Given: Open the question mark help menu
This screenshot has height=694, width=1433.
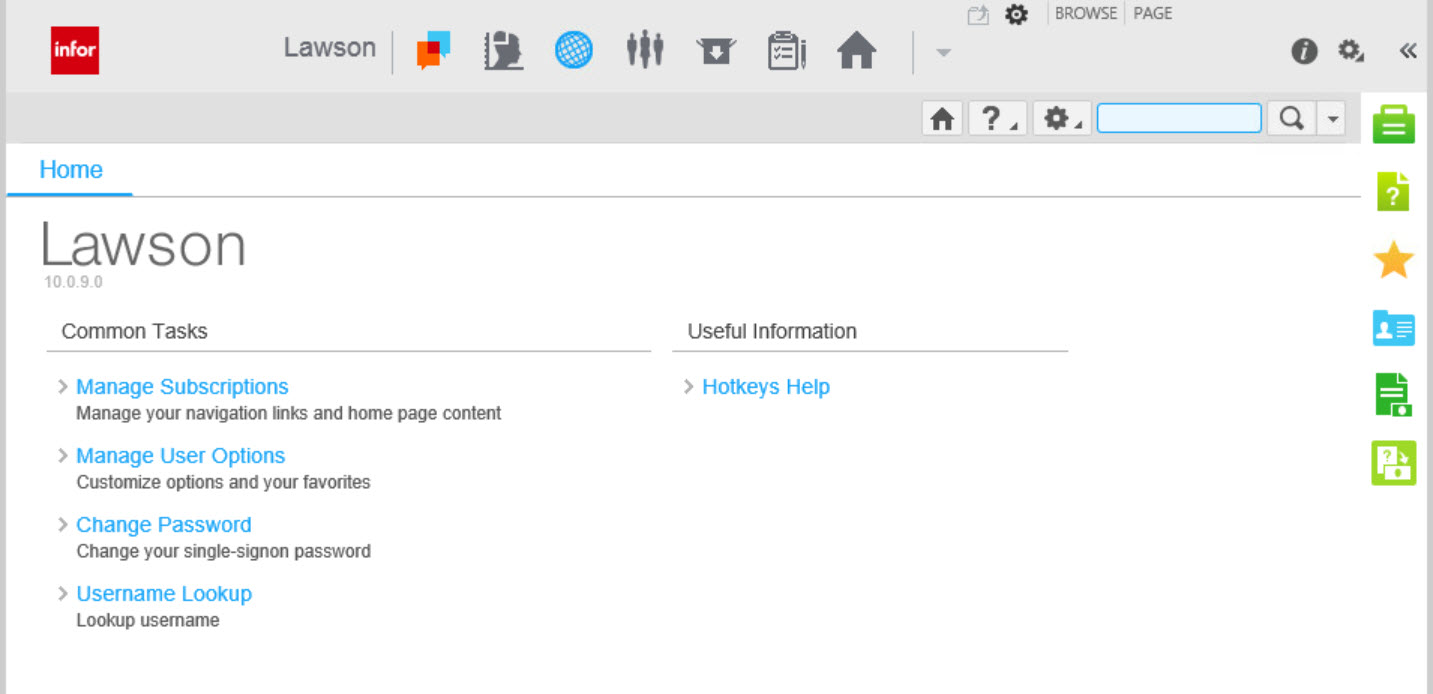Looking at the screenshot, I should pyautogui.click(x=997, y=119).
